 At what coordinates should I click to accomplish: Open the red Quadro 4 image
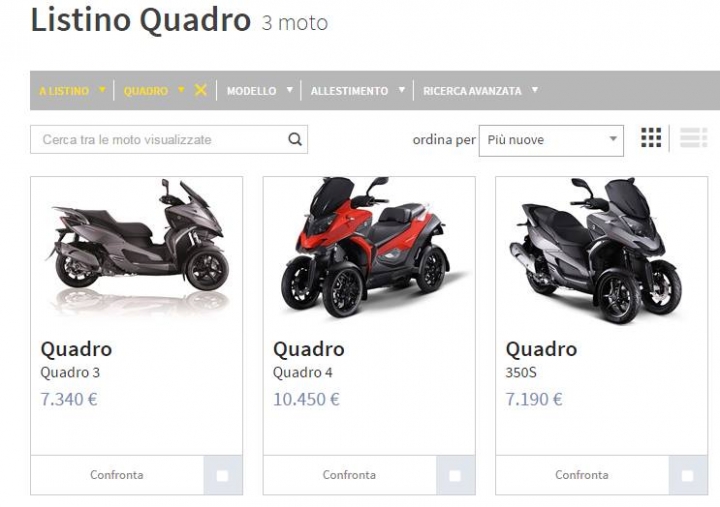(369, 248)
